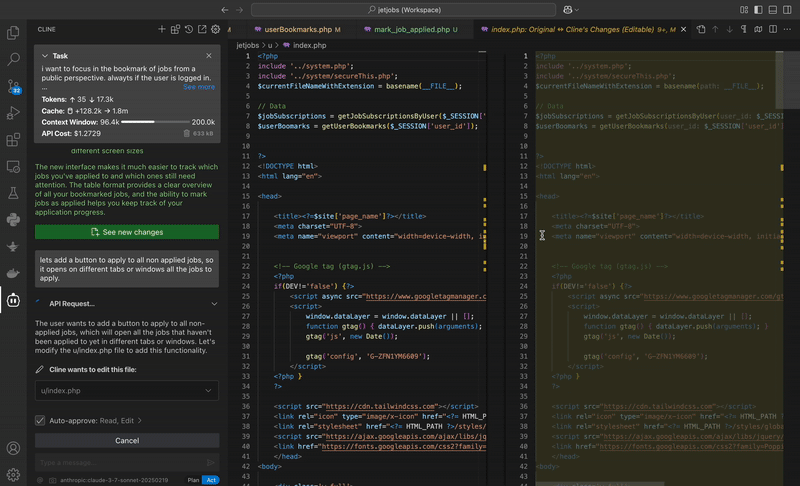Send message with paper plane icon
Viewport: 800px width, 486px height.
coord(210,463)
